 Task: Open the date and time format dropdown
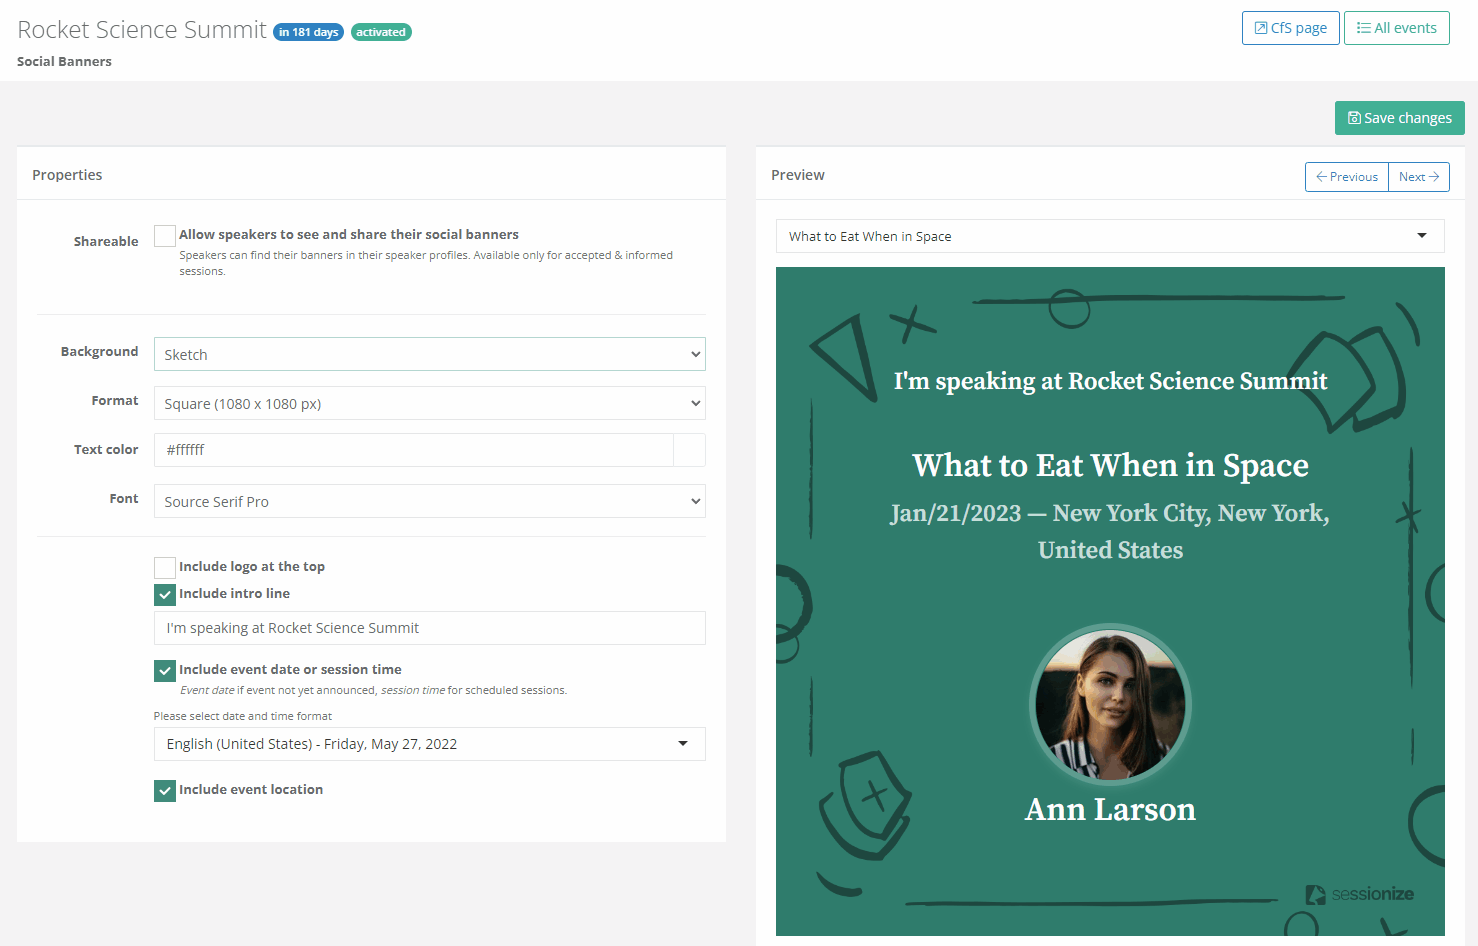pos(429,744)
